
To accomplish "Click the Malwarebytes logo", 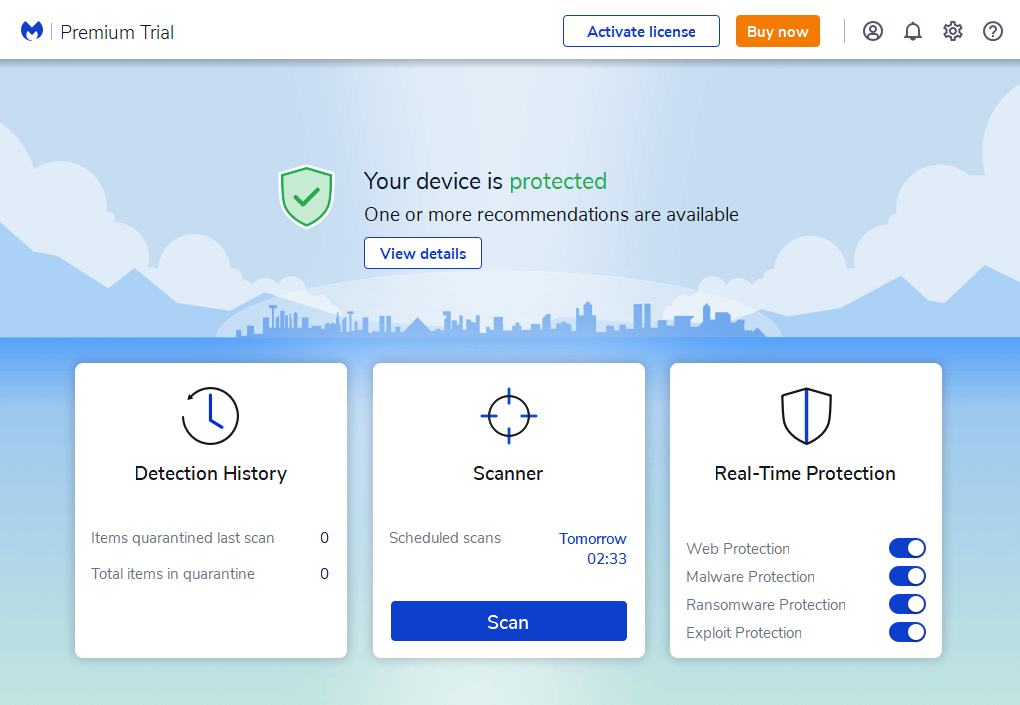I will pyautogui.click(x=31, y=30).
